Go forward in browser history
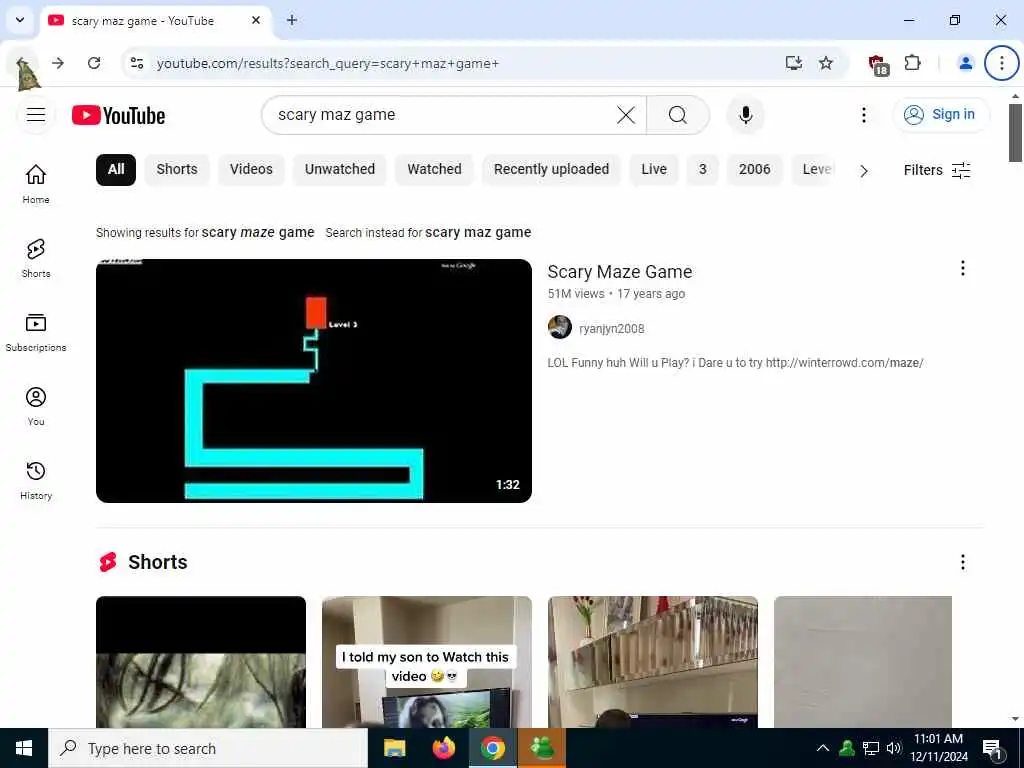 coord(58,63)
